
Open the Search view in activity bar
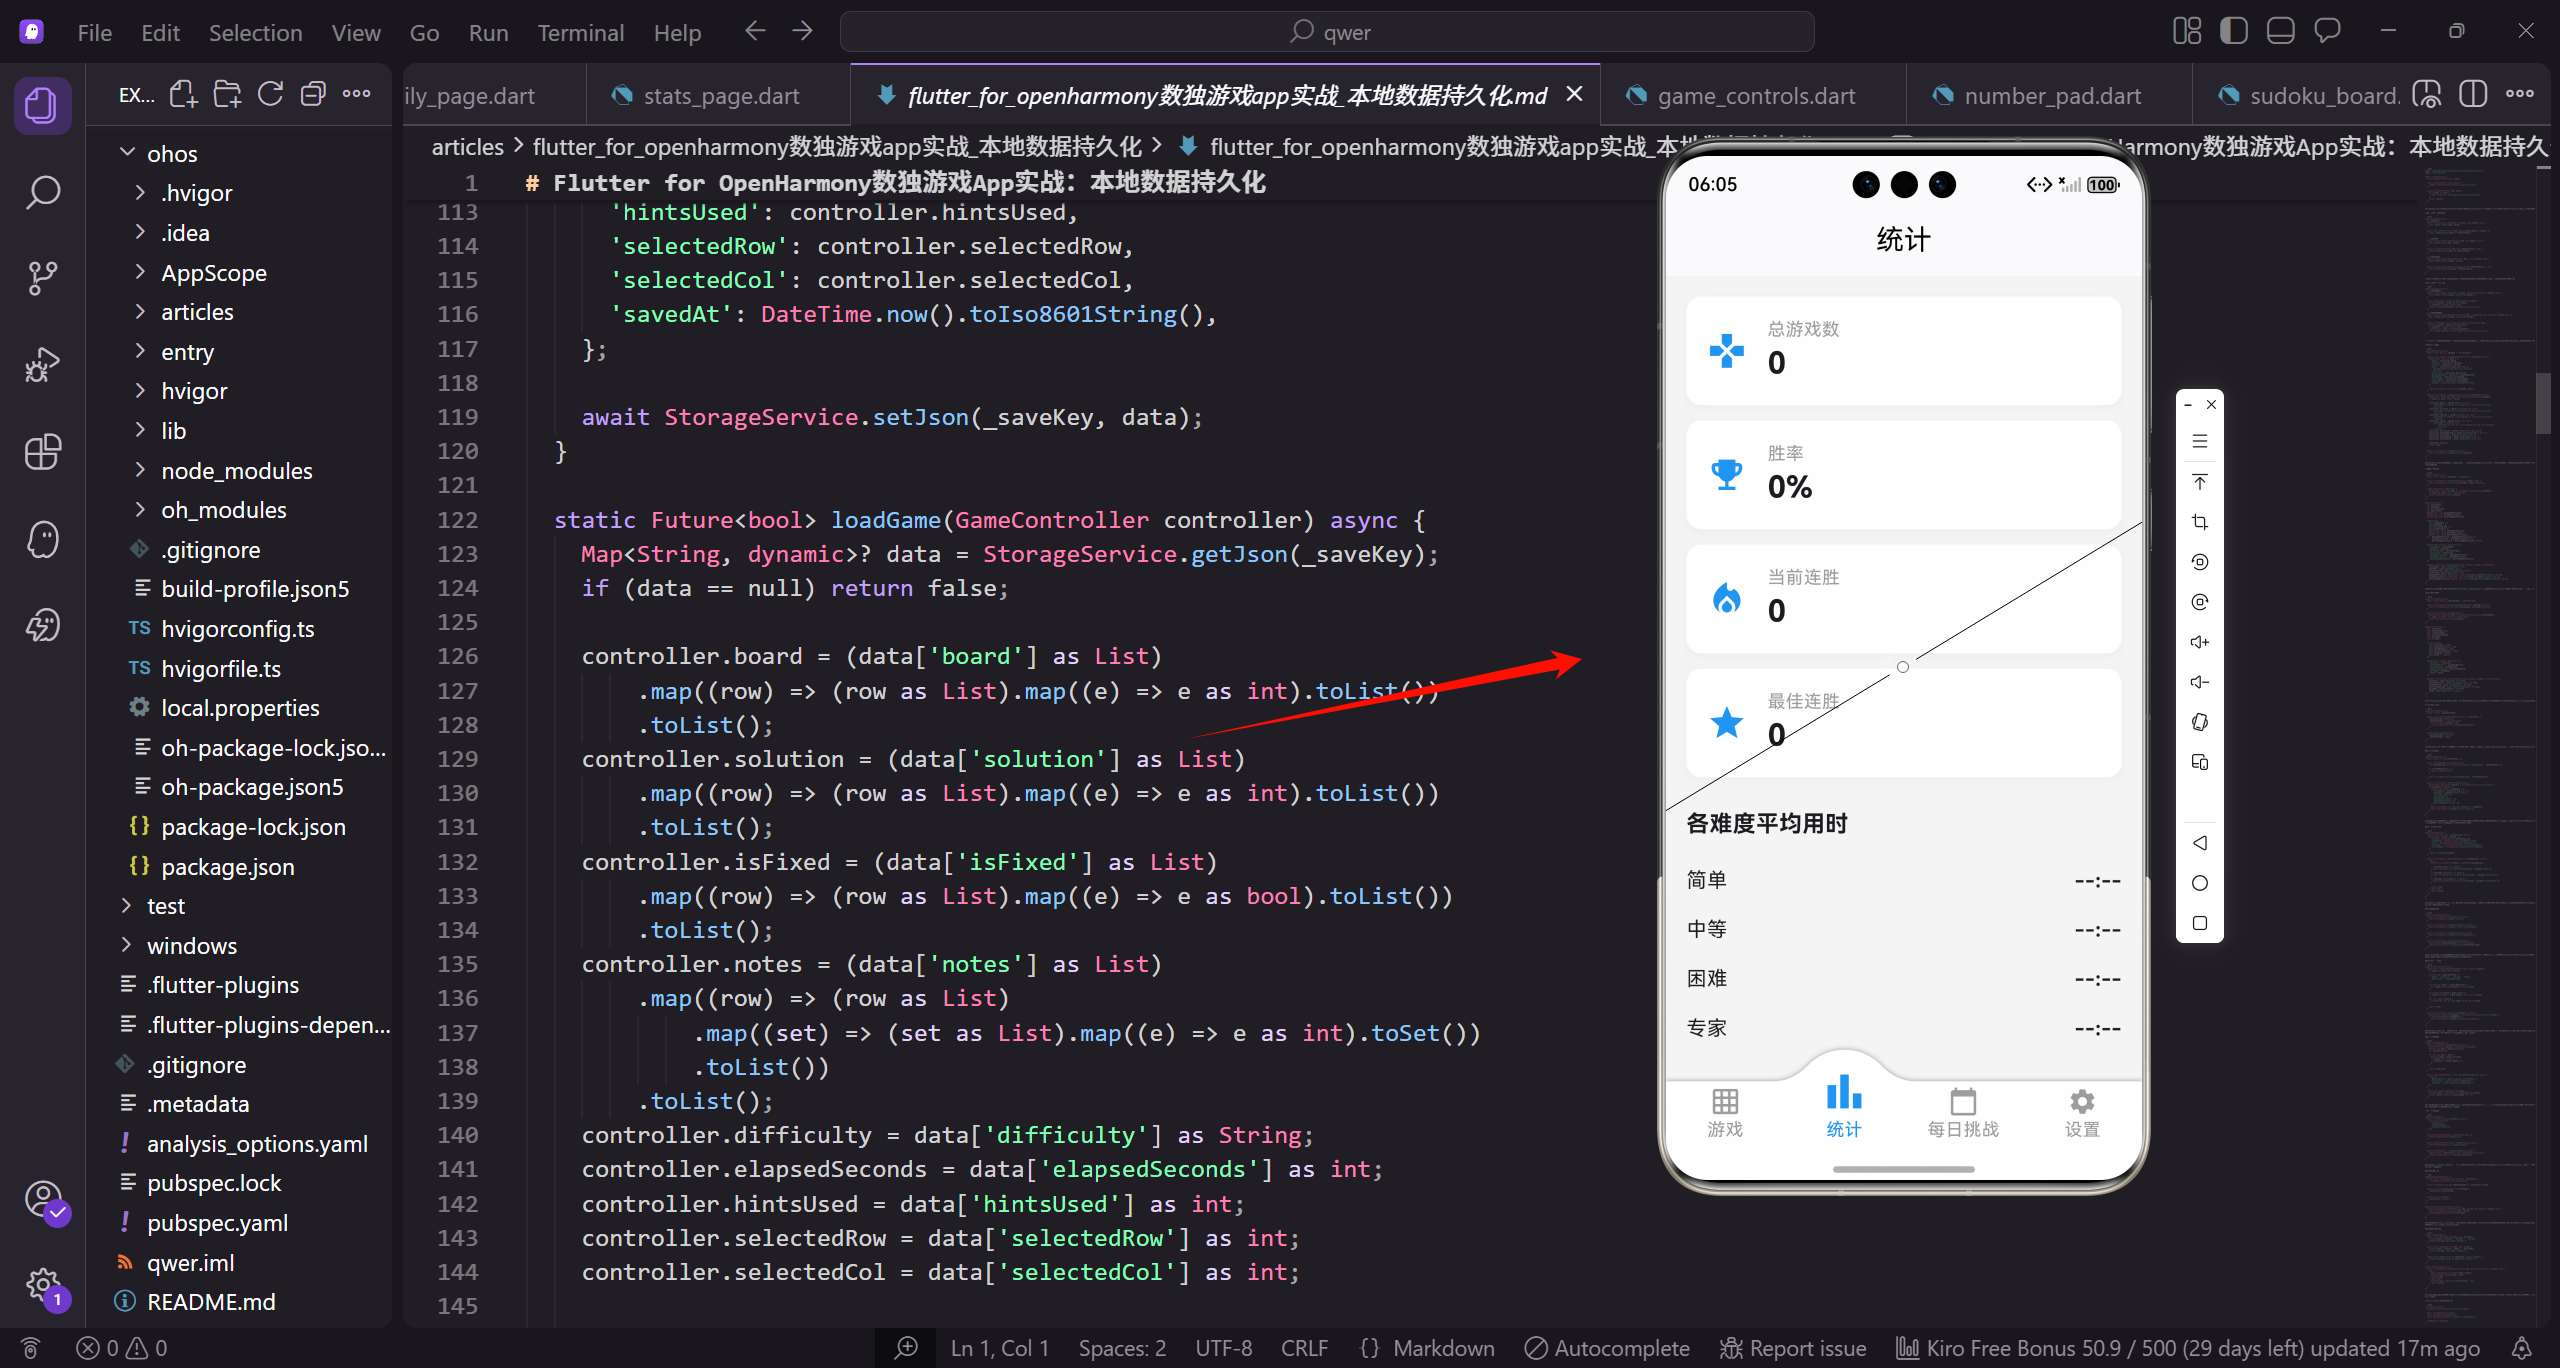coord(42,192)
